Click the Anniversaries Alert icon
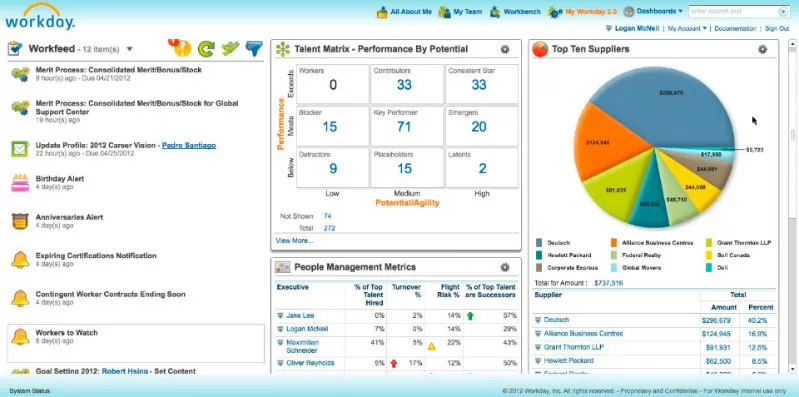This screenshot has width=799, height=397. (20, 221)
